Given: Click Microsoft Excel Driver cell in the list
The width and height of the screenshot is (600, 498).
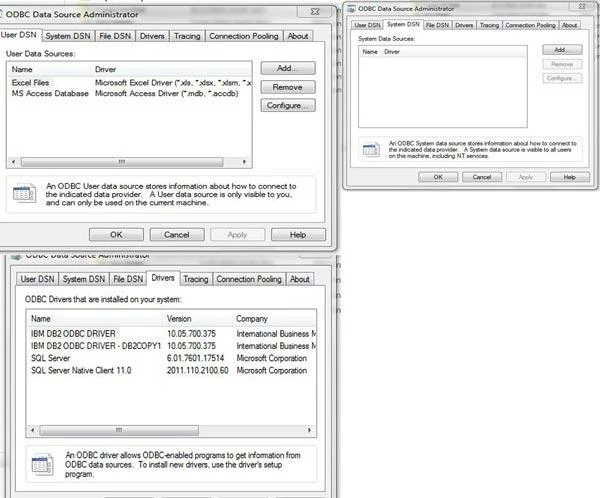Looking at the screenshot, I should pyautogui.click(x=173, y=83).
